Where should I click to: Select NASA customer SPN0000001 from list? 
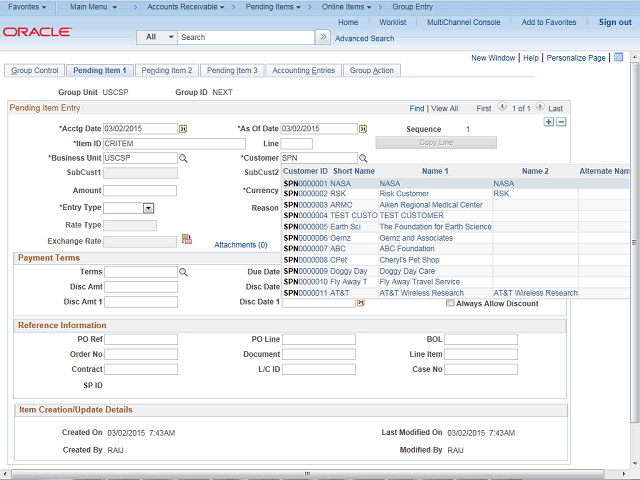point(306,184)
